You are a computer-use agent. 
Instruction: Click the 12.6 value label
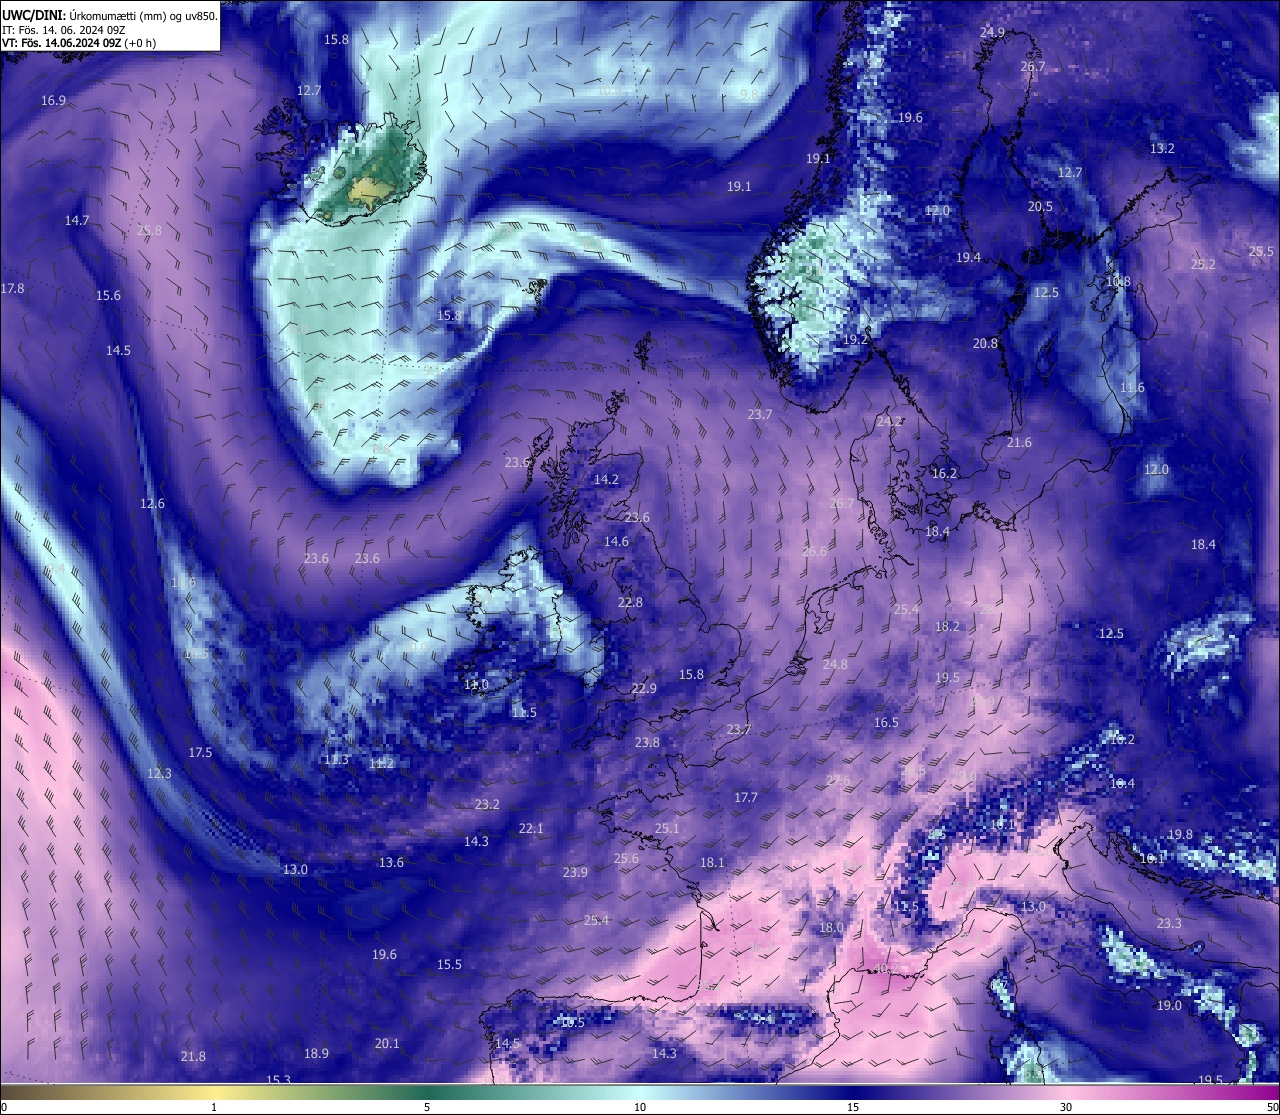tap(152, 503)
